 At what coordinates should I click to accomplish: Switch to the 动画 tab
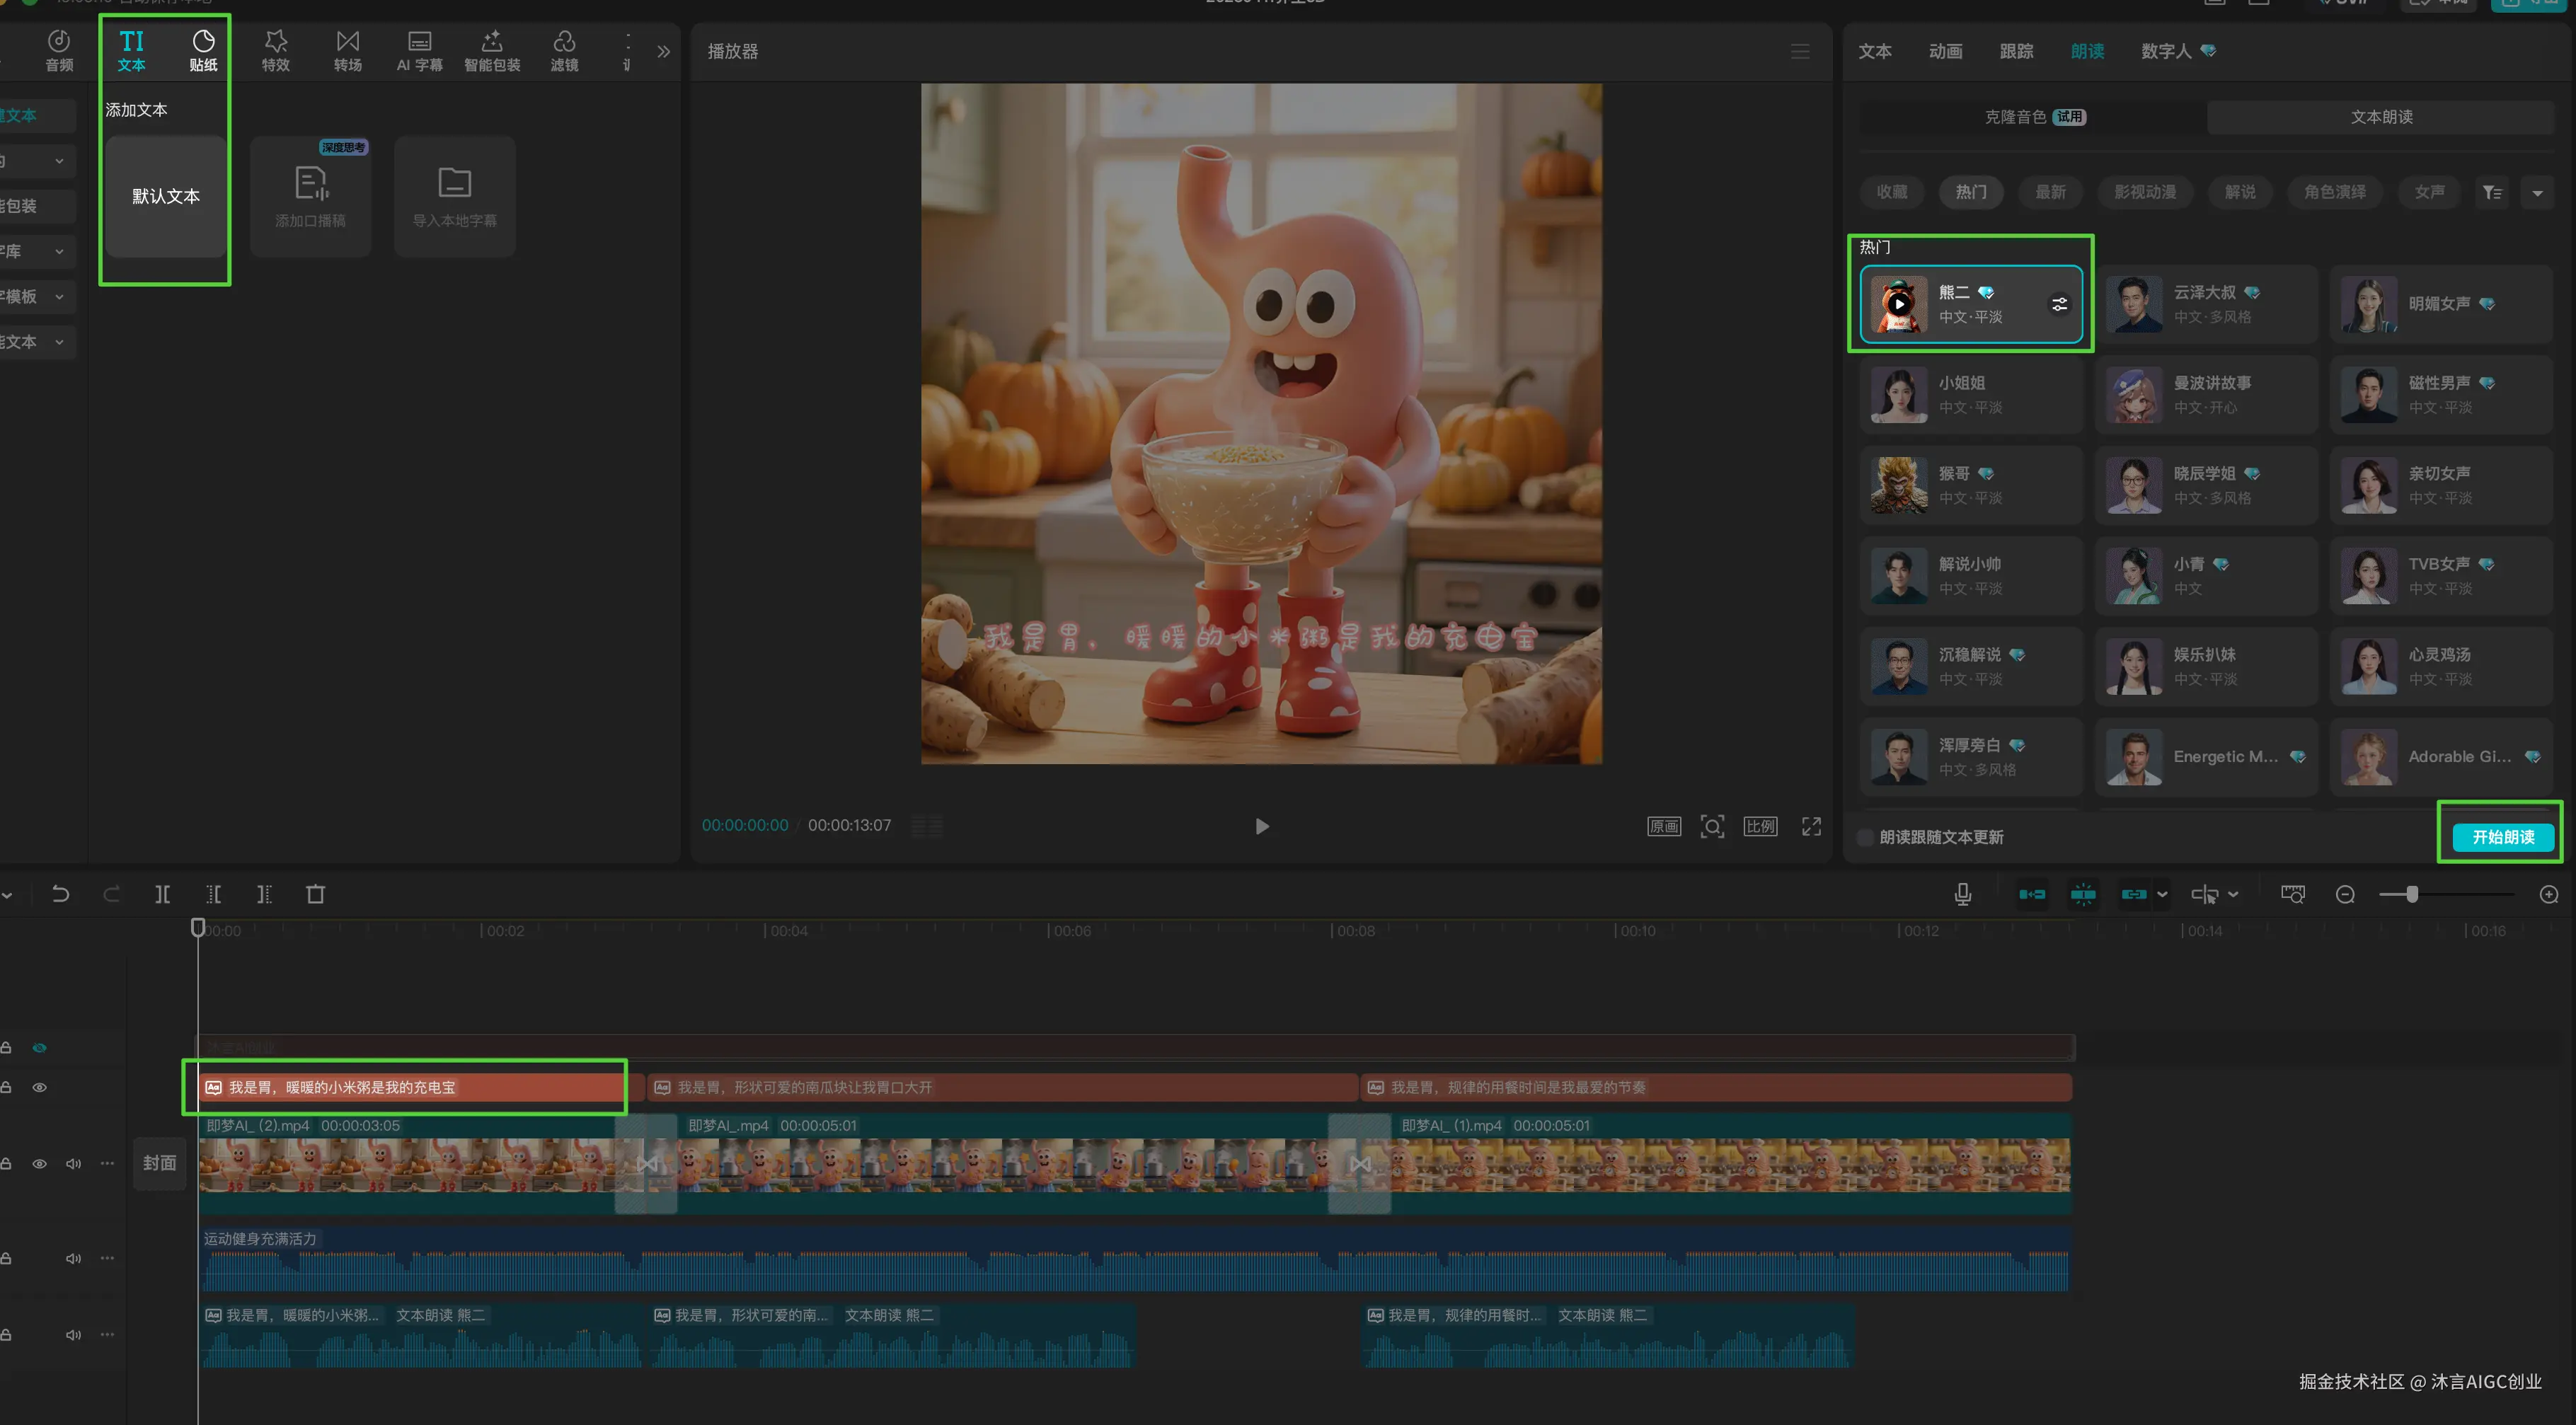click(x=1945, y=51)
